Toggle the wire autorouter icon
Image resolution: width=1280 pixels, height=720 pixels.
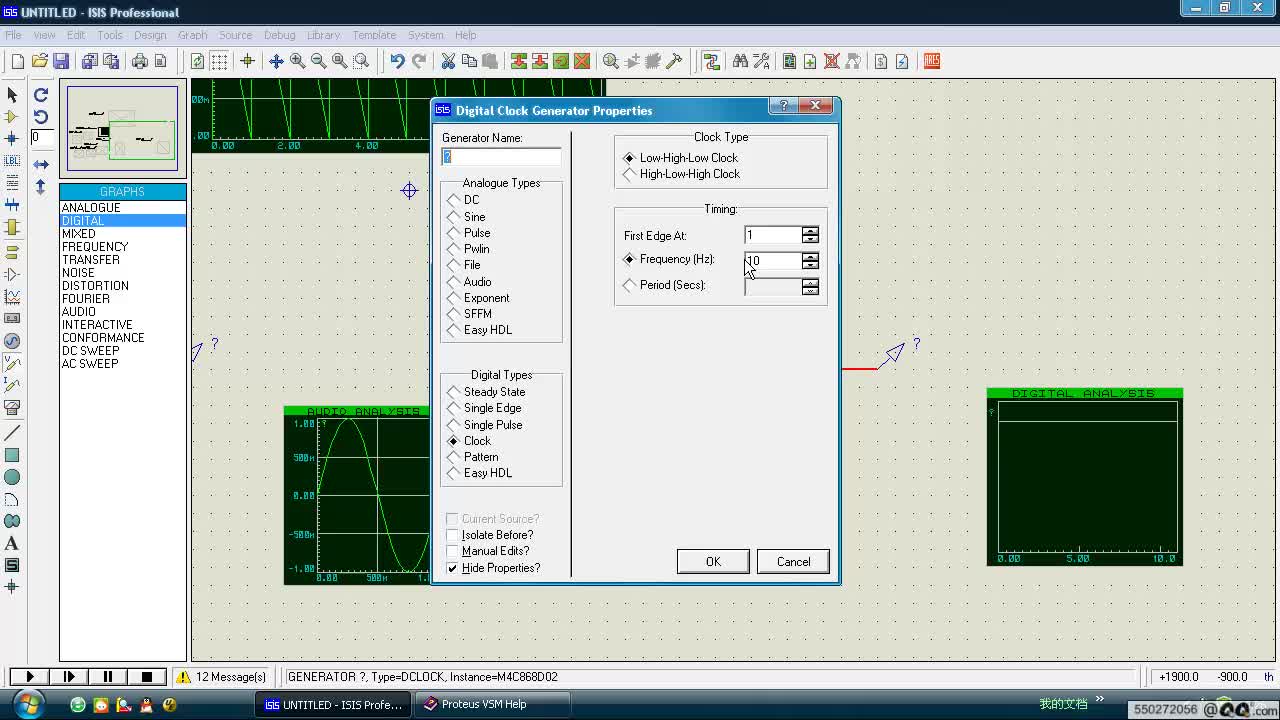click(711, 61)
